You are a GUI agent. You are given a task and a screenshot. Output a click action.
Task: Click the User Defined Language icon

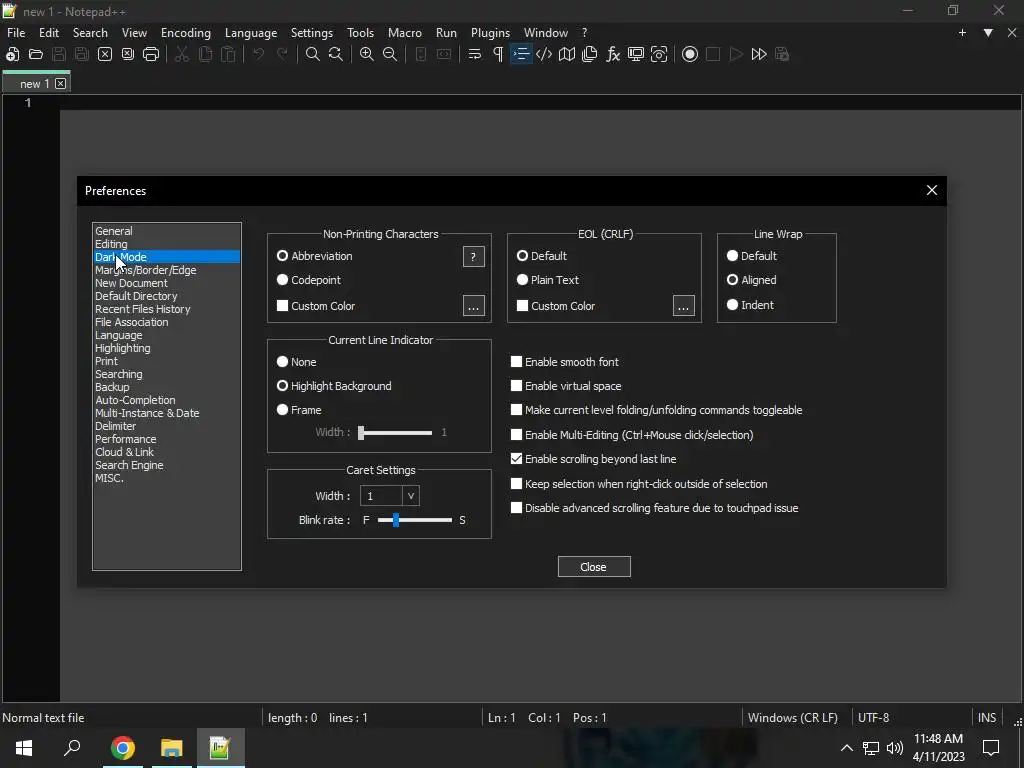[x=544, y=54]
